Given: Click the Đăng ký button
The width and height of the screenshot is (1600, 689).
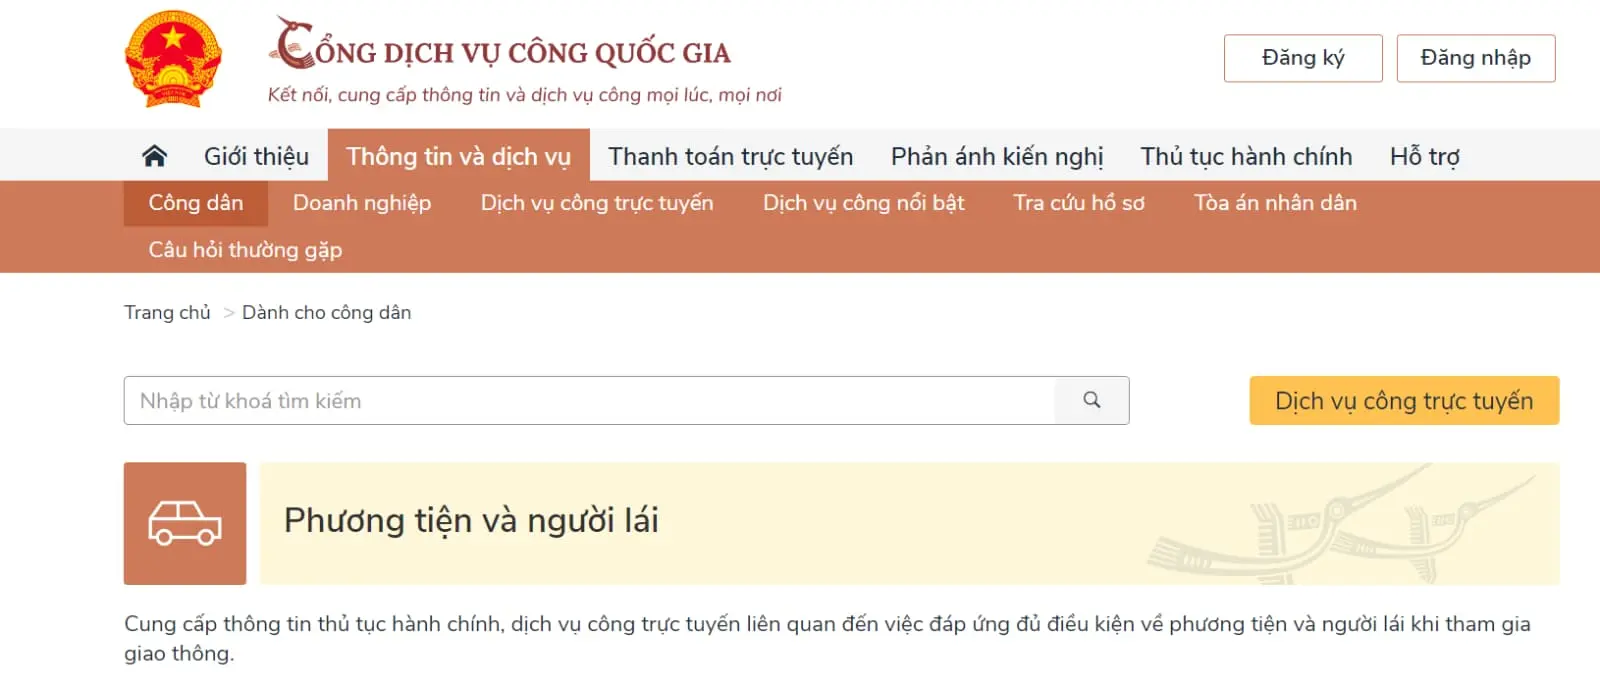Looking at the screenshot, I should coord(1303,58).
